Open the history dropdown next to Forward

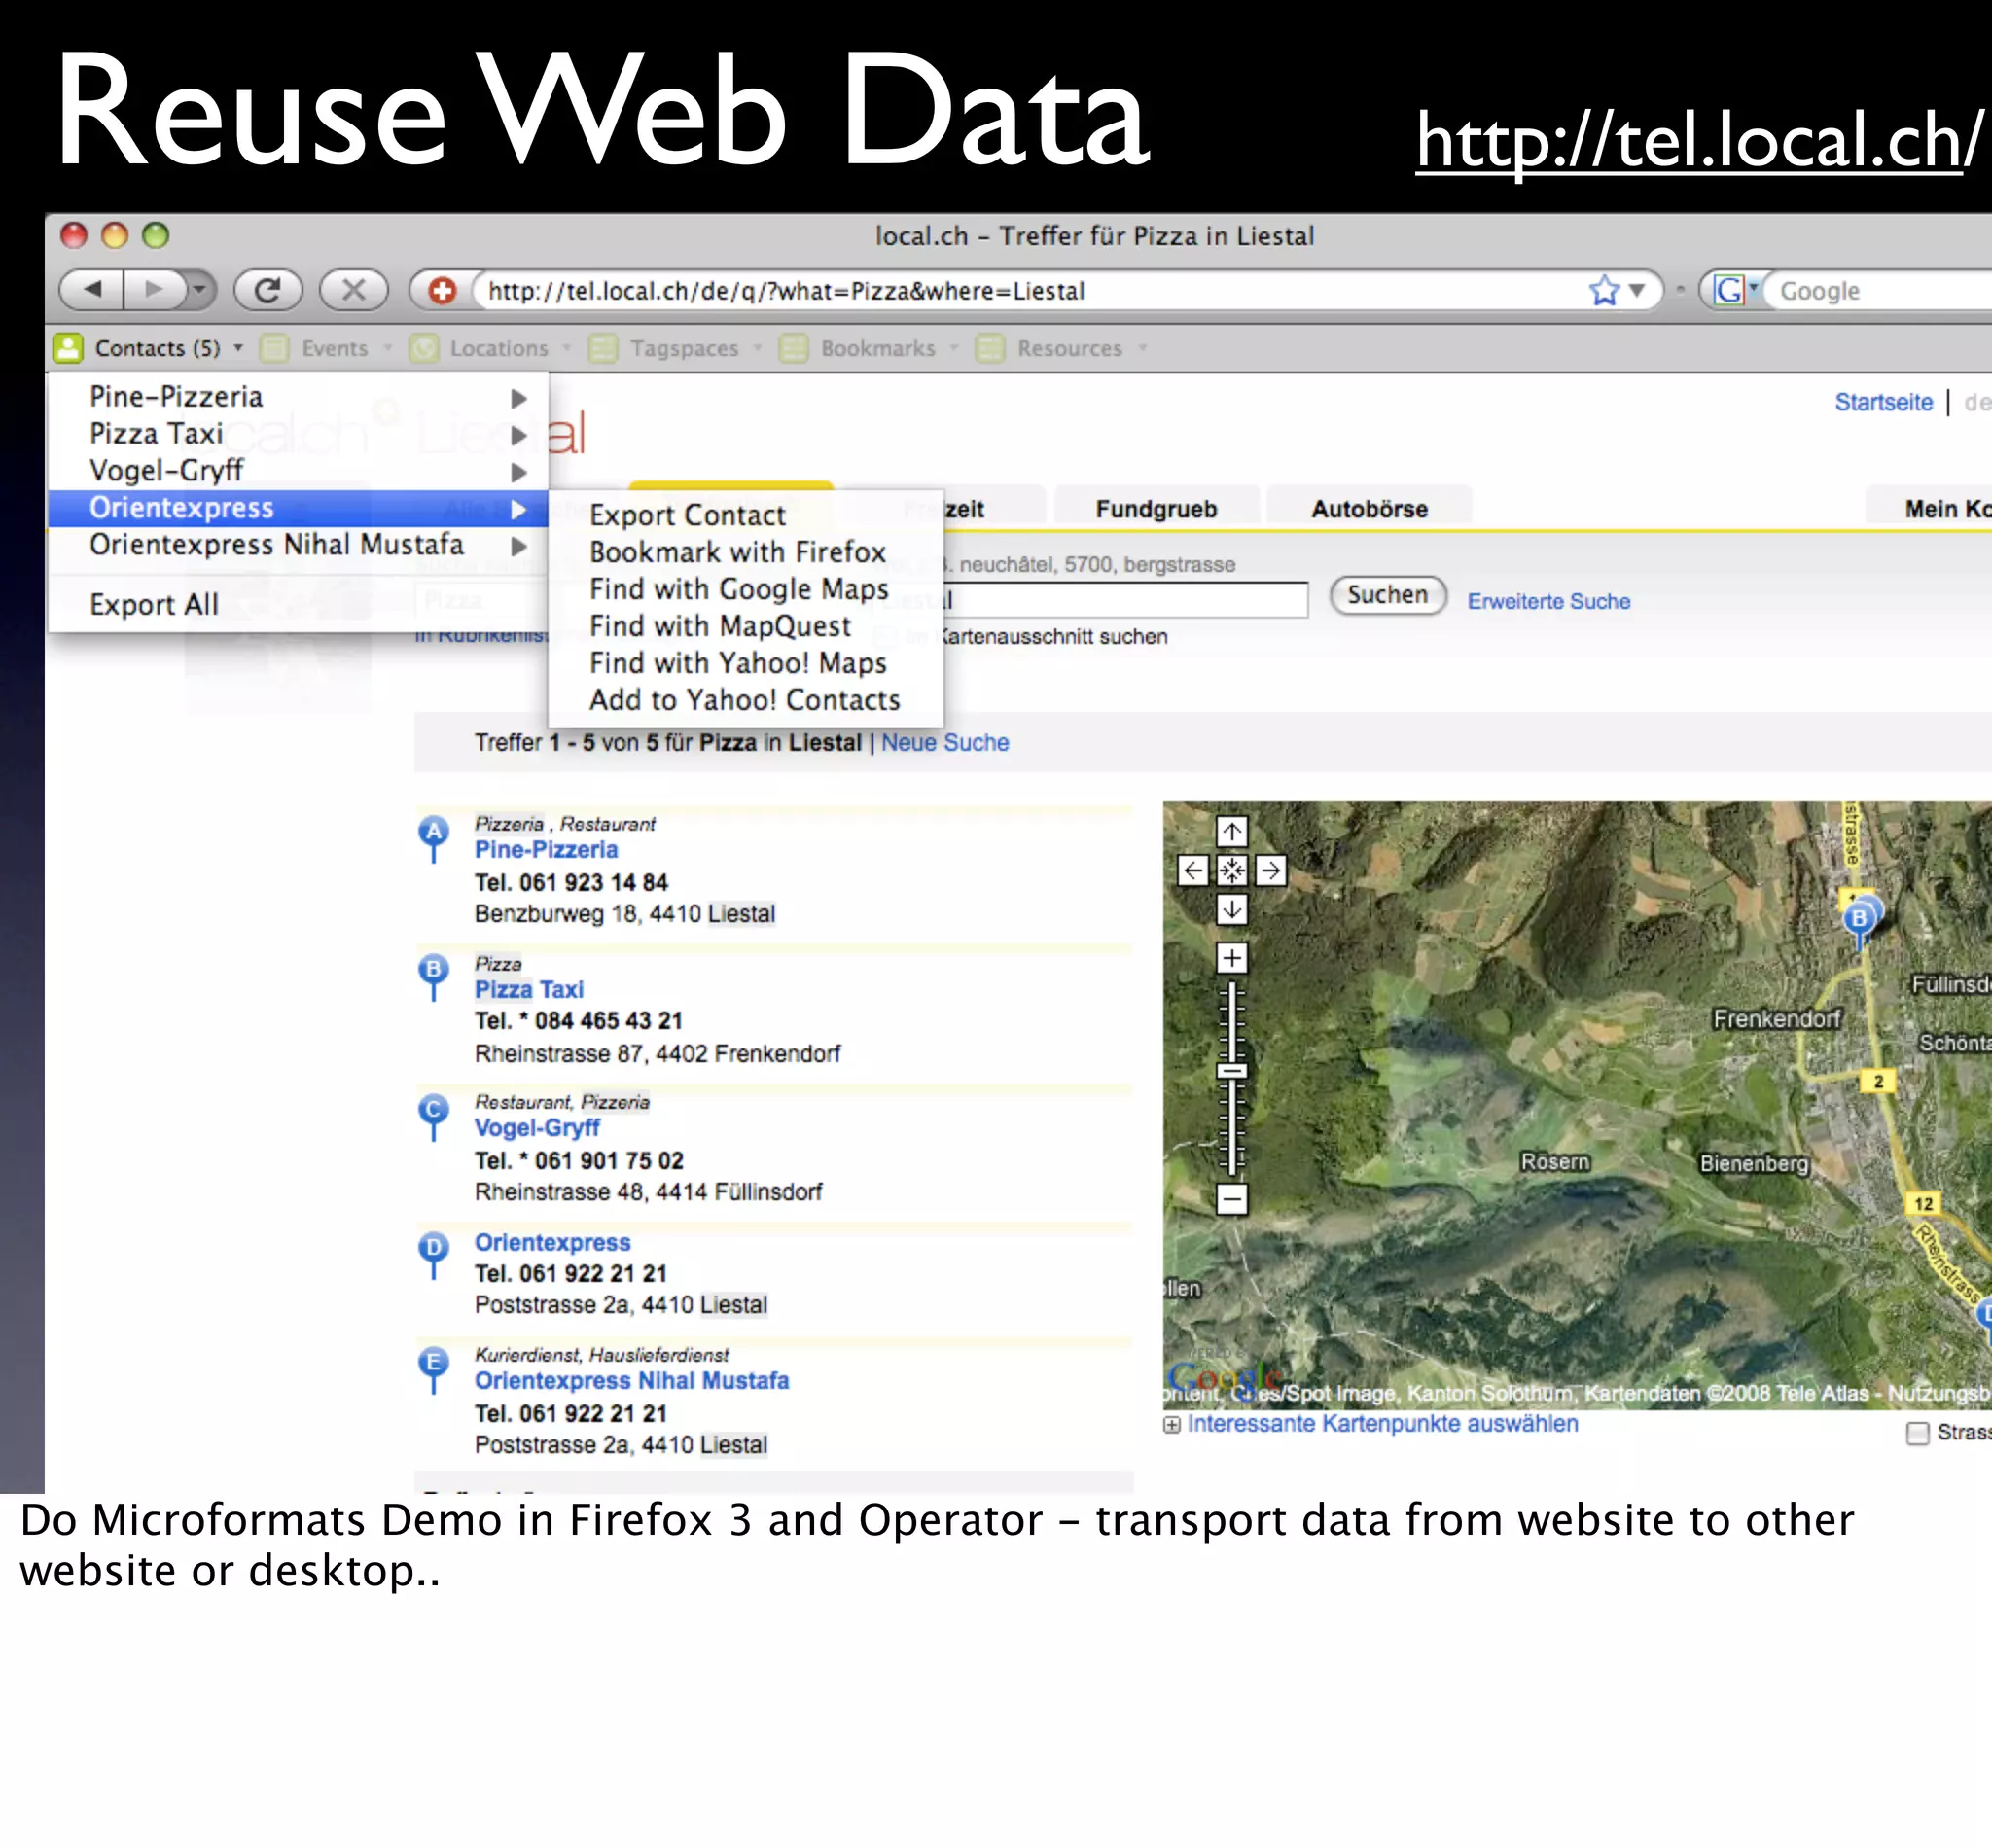[x=200, y=290]
